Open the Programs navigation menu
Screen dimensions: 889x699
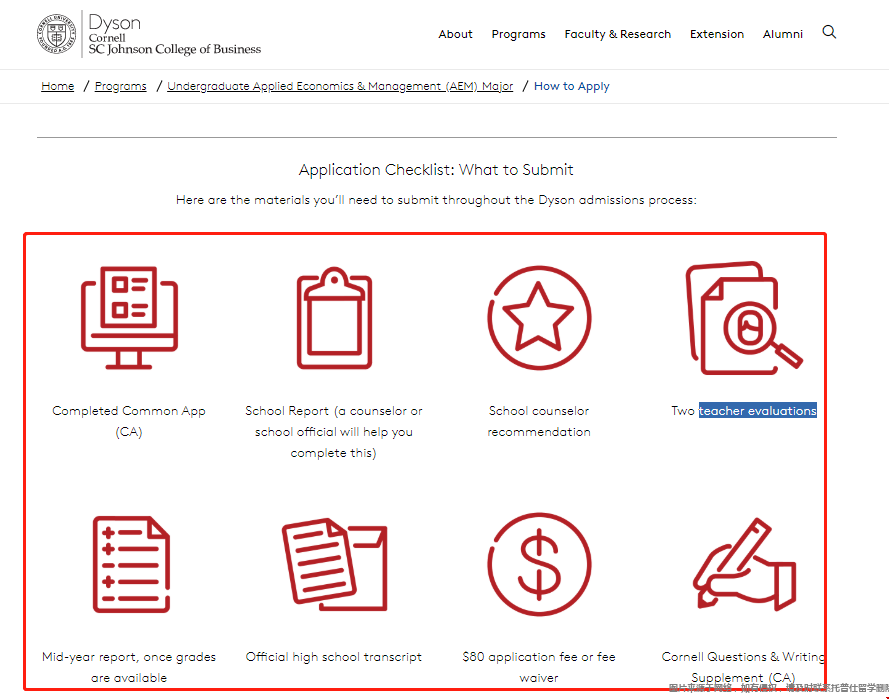click(x=518, y=34)
